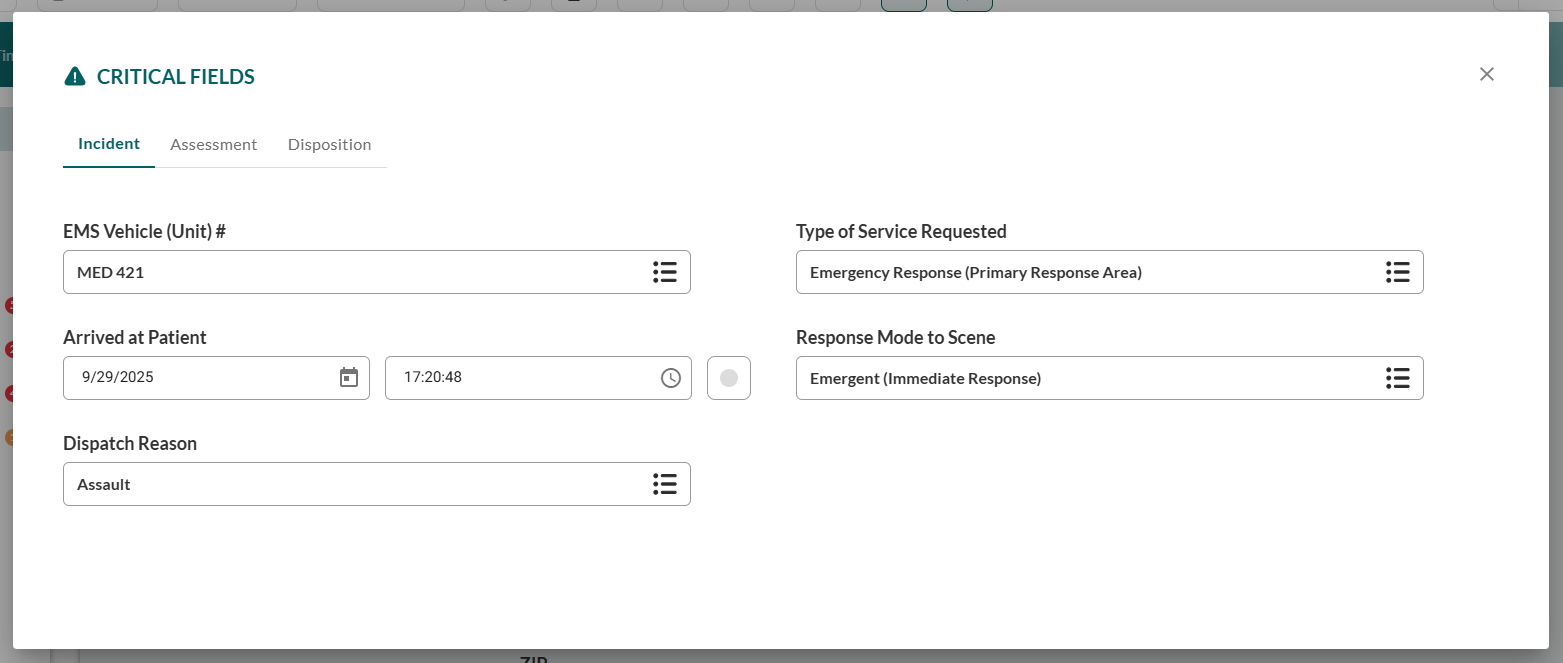Click the EMS Vehicle field showing MED 421
Screen dimensions: 1563x663
coord(300,272)
